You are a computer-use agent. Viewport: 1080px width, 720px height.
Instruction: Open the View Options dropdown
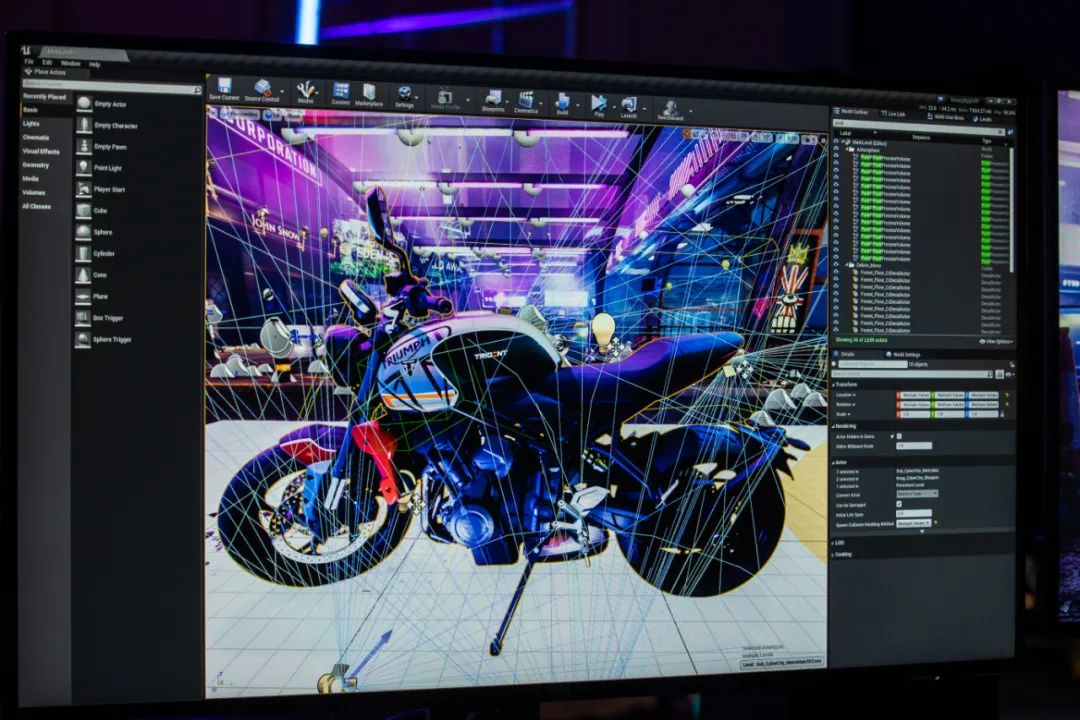click(x=995, y=342)
